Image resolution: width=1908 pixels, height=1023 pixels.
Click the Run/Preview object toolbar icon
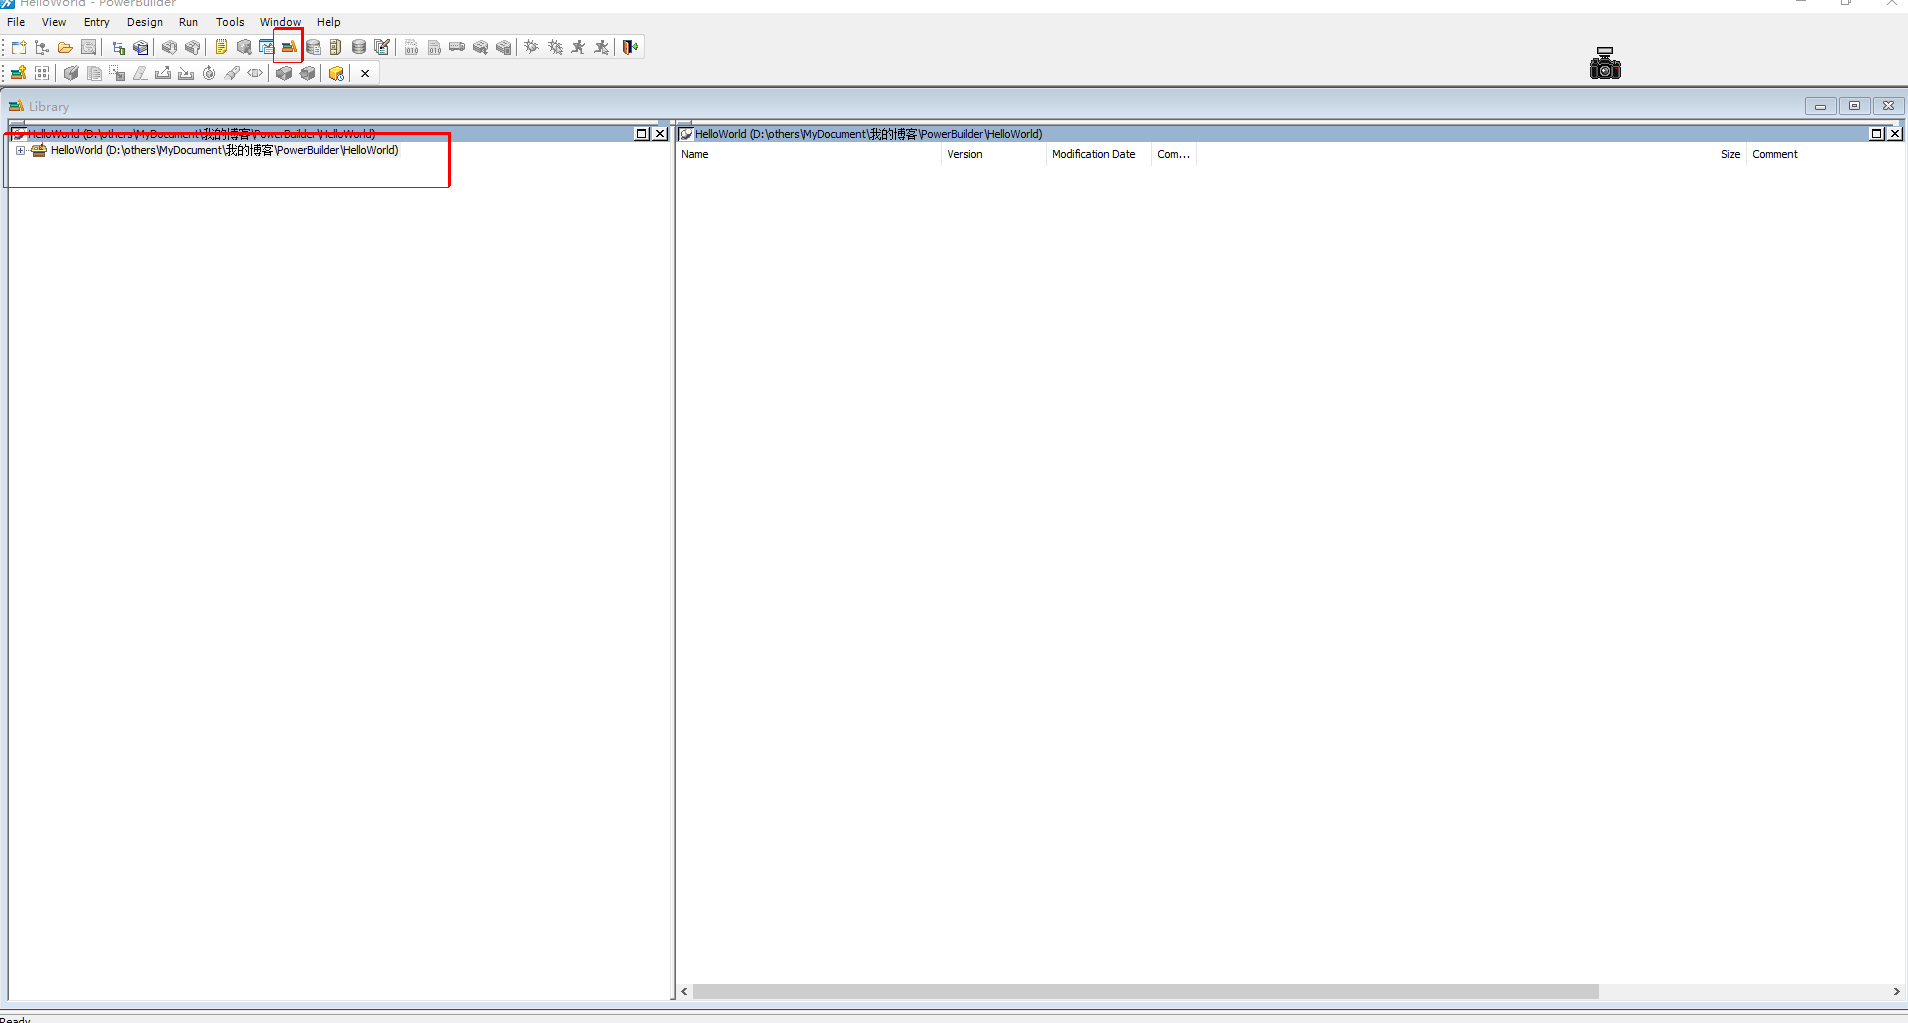[x=89, y=47]
